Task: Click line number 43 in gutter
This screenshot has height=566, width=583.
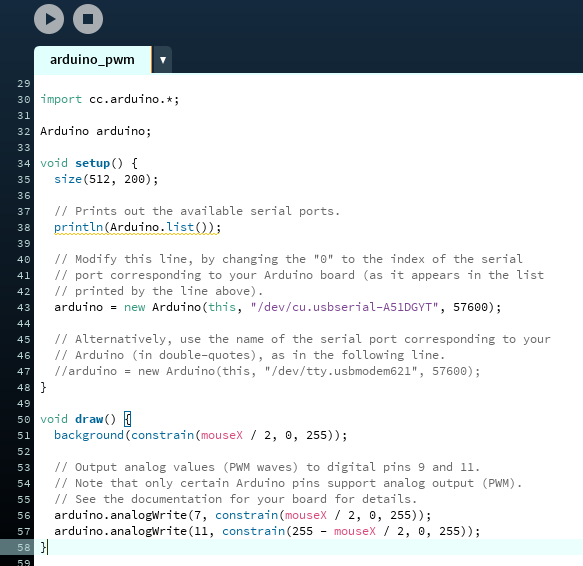Action: (24, 308)
